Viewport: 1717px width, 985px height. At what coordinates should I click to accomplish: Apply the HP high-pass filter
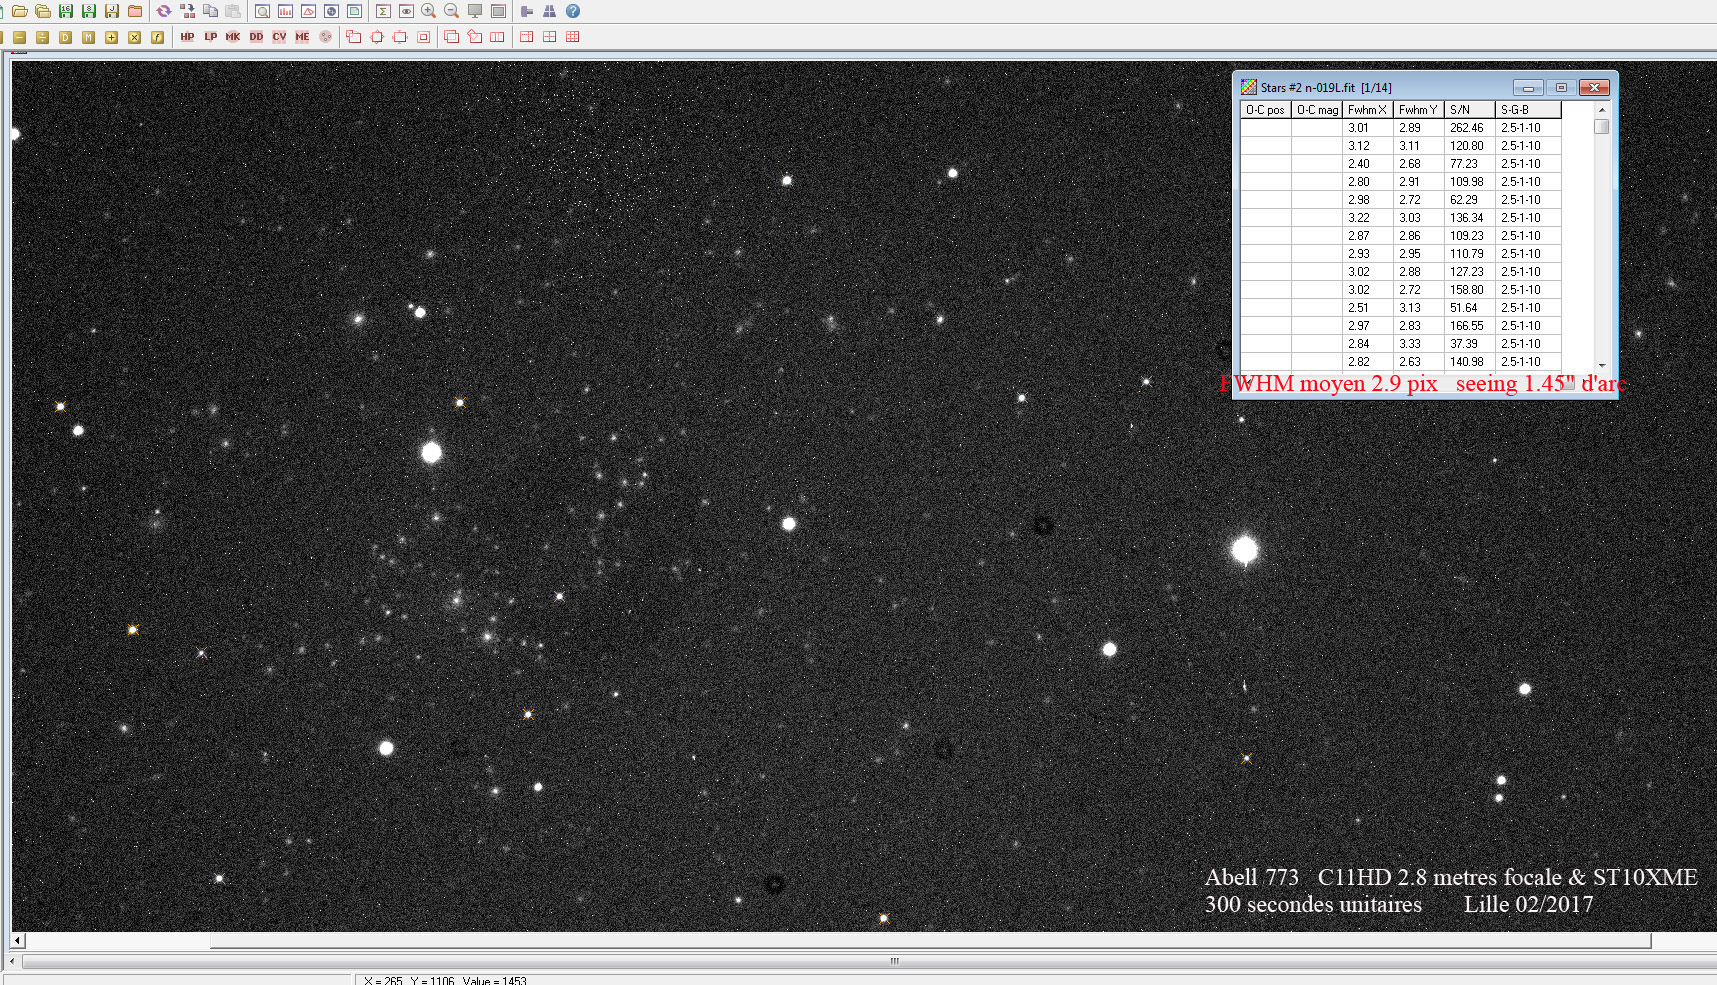pos(187,36)
